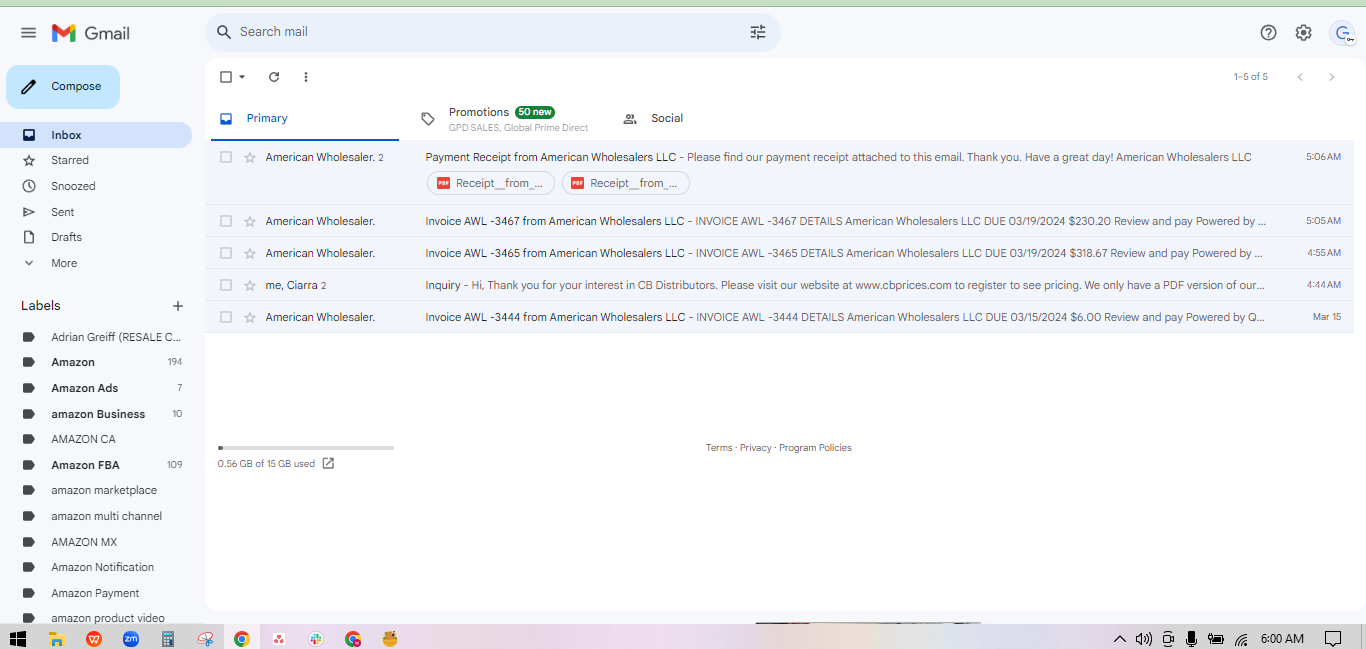
Task: Click the Compose button
Action: point(63,87)
